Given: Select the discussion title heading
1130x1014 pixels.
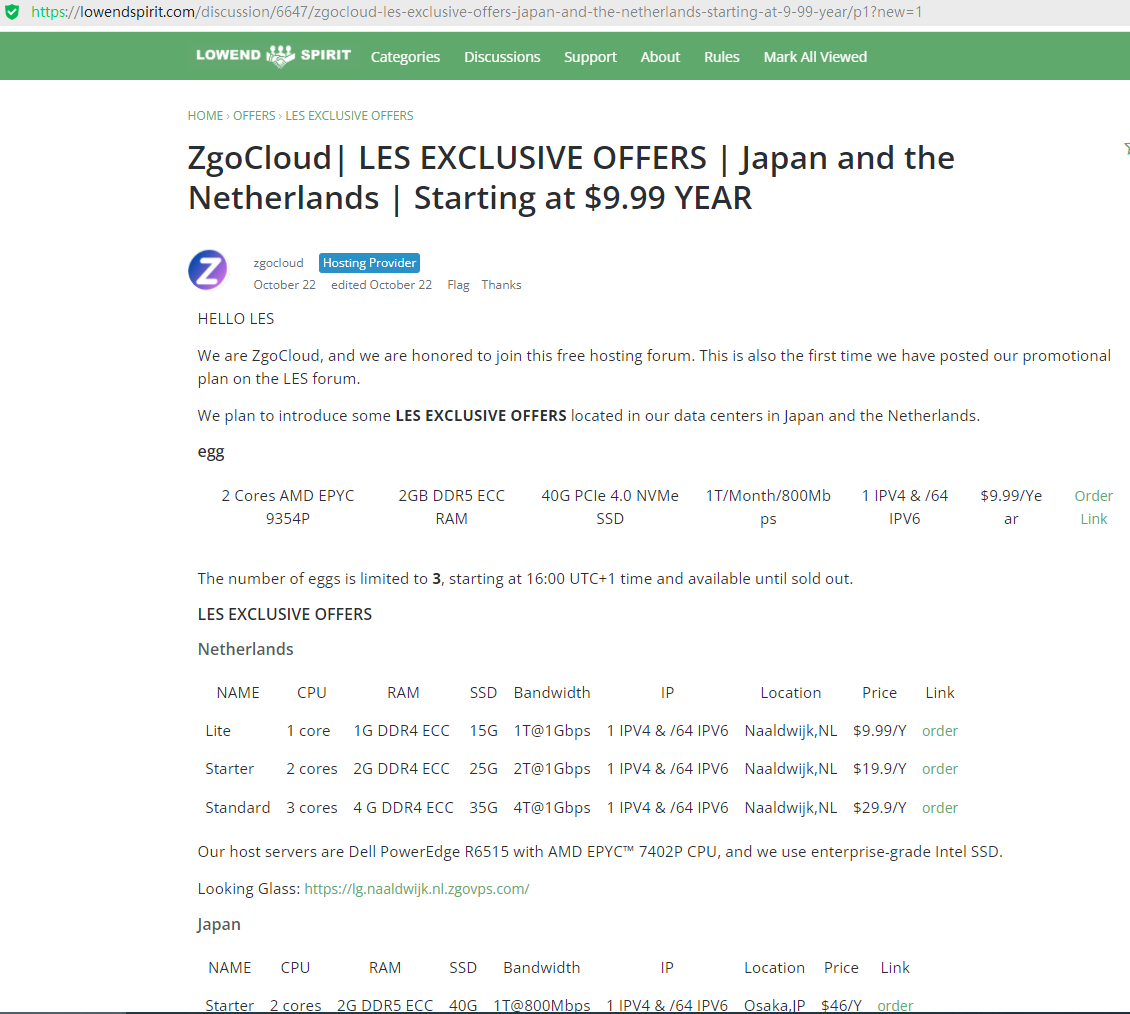Looking at the screenshot, I should [x=571, y=178].
